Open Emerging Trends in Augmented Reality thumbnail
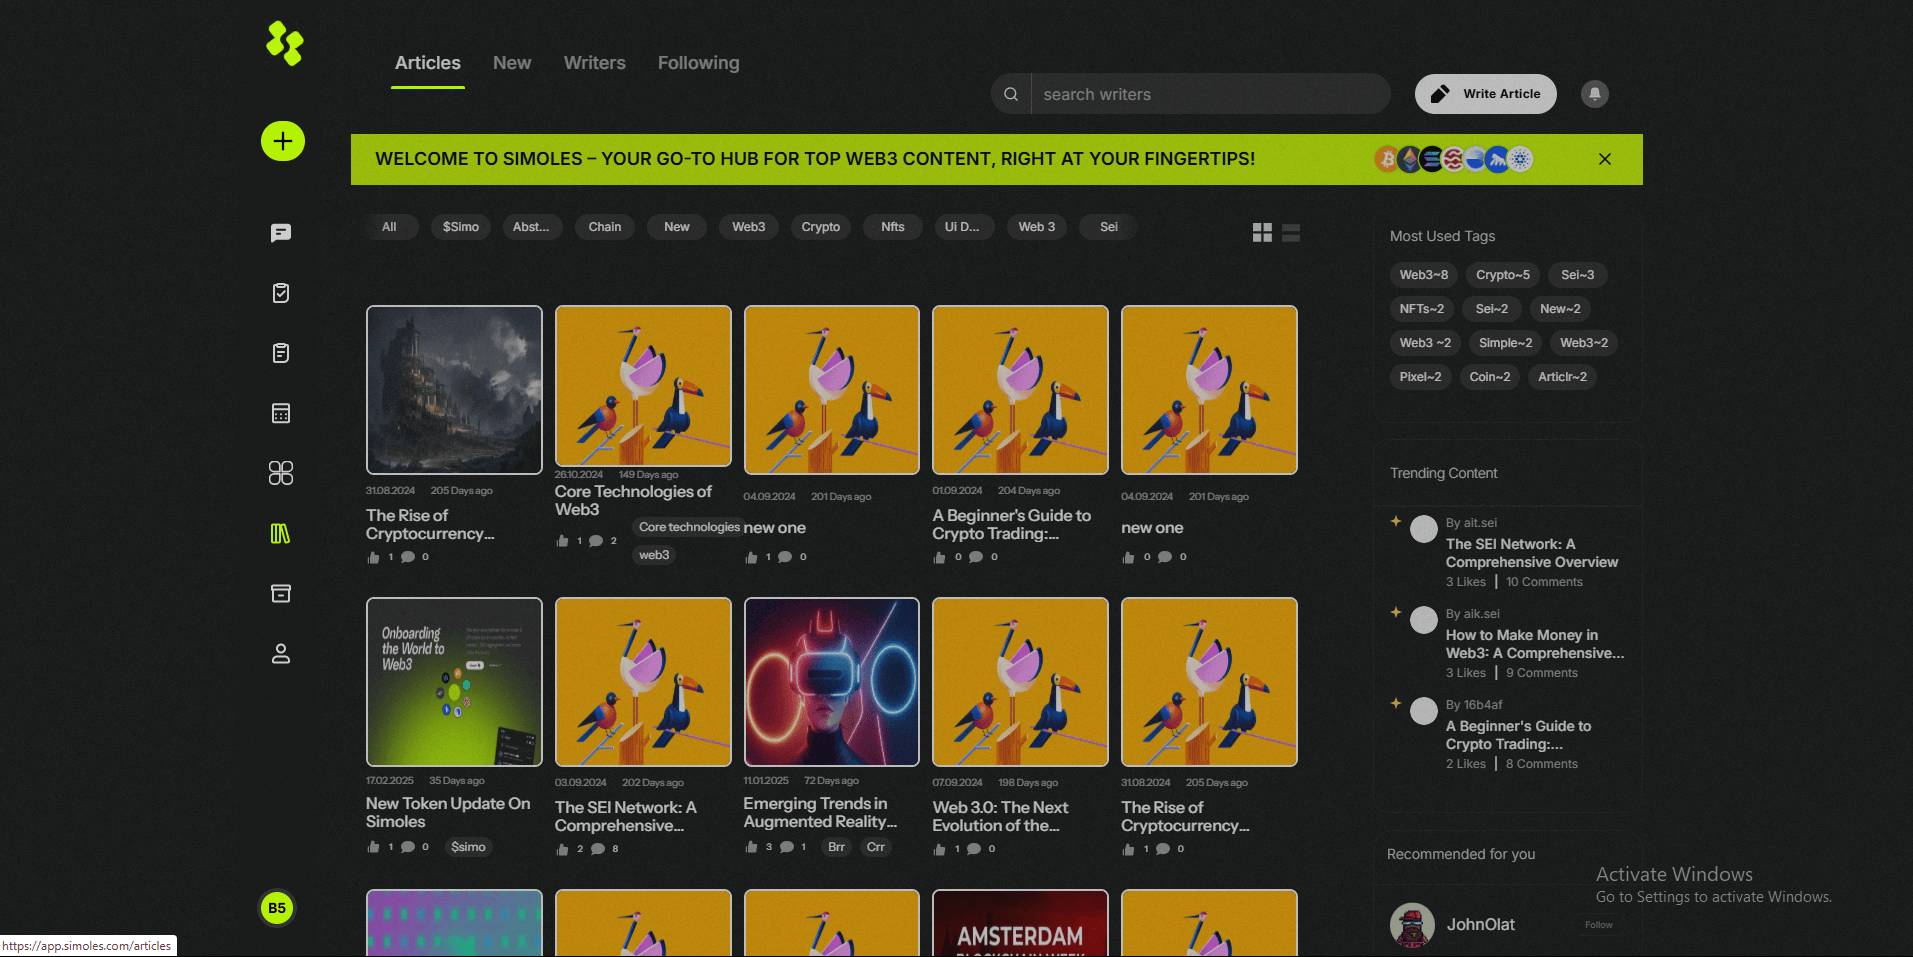1913x957 pixels. pos(831,682)
